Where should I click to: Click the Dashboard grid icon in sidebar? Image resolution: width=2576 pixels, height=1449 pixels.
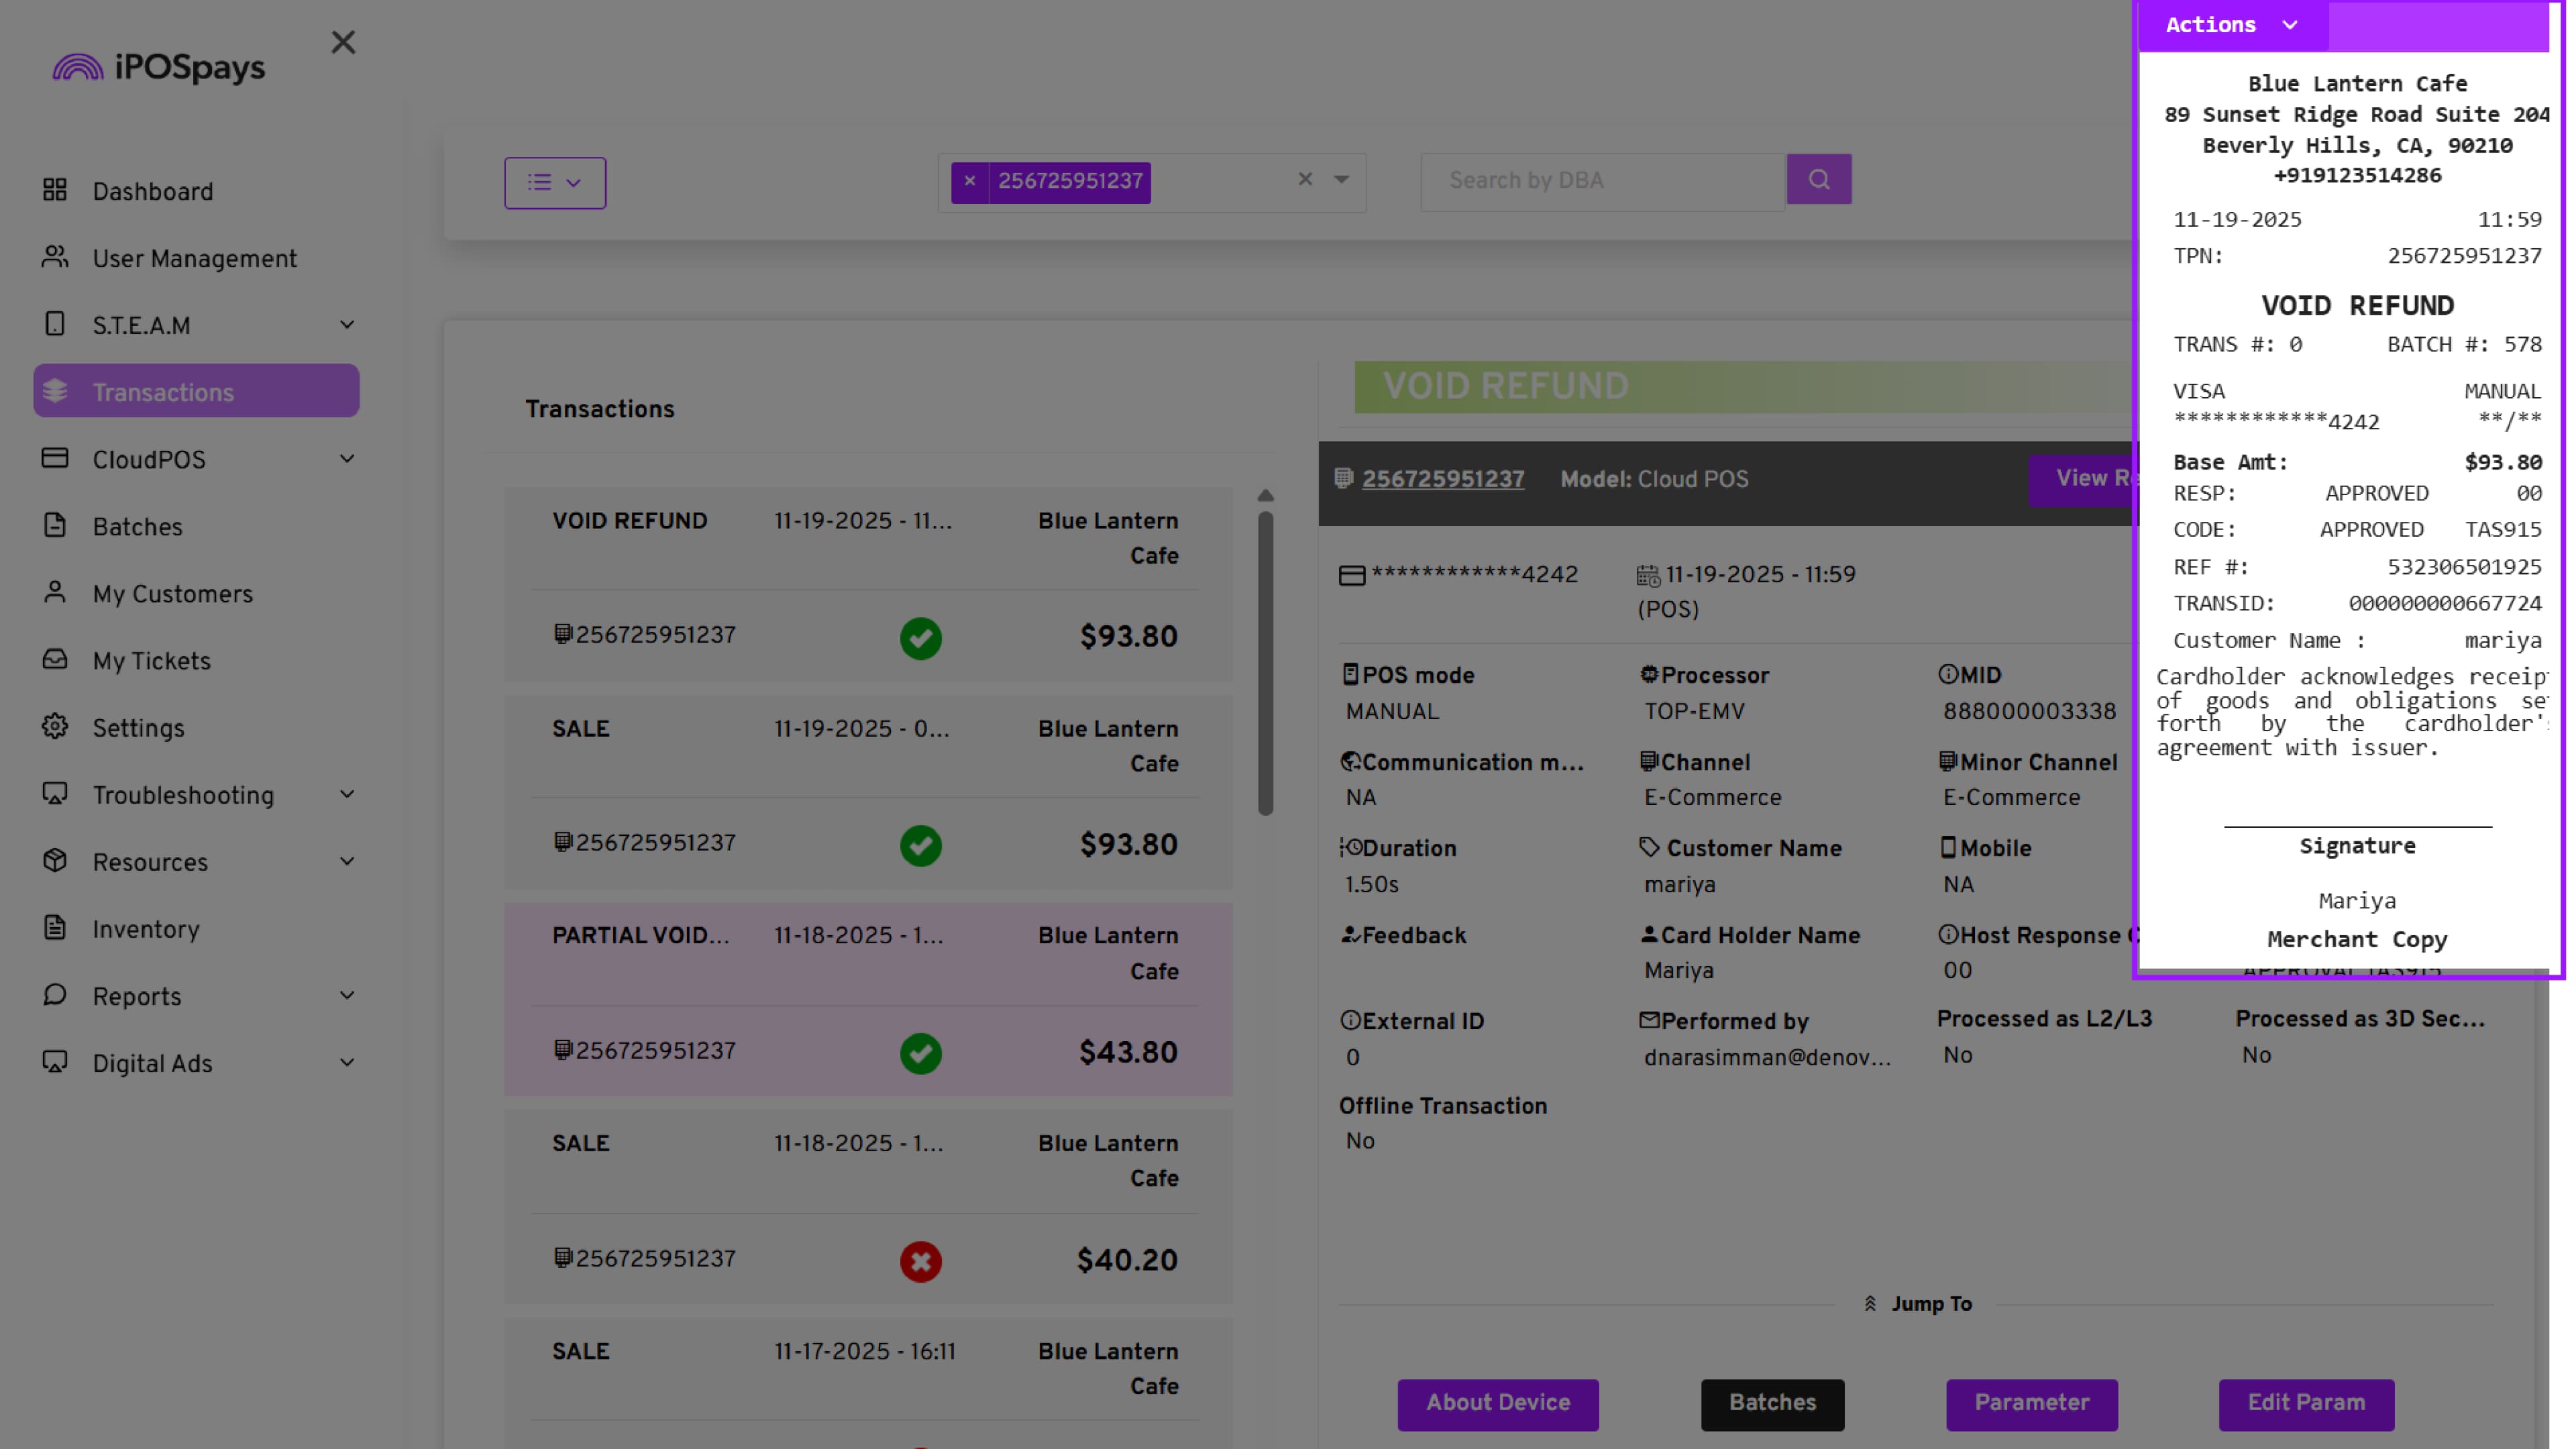point(55,190)
